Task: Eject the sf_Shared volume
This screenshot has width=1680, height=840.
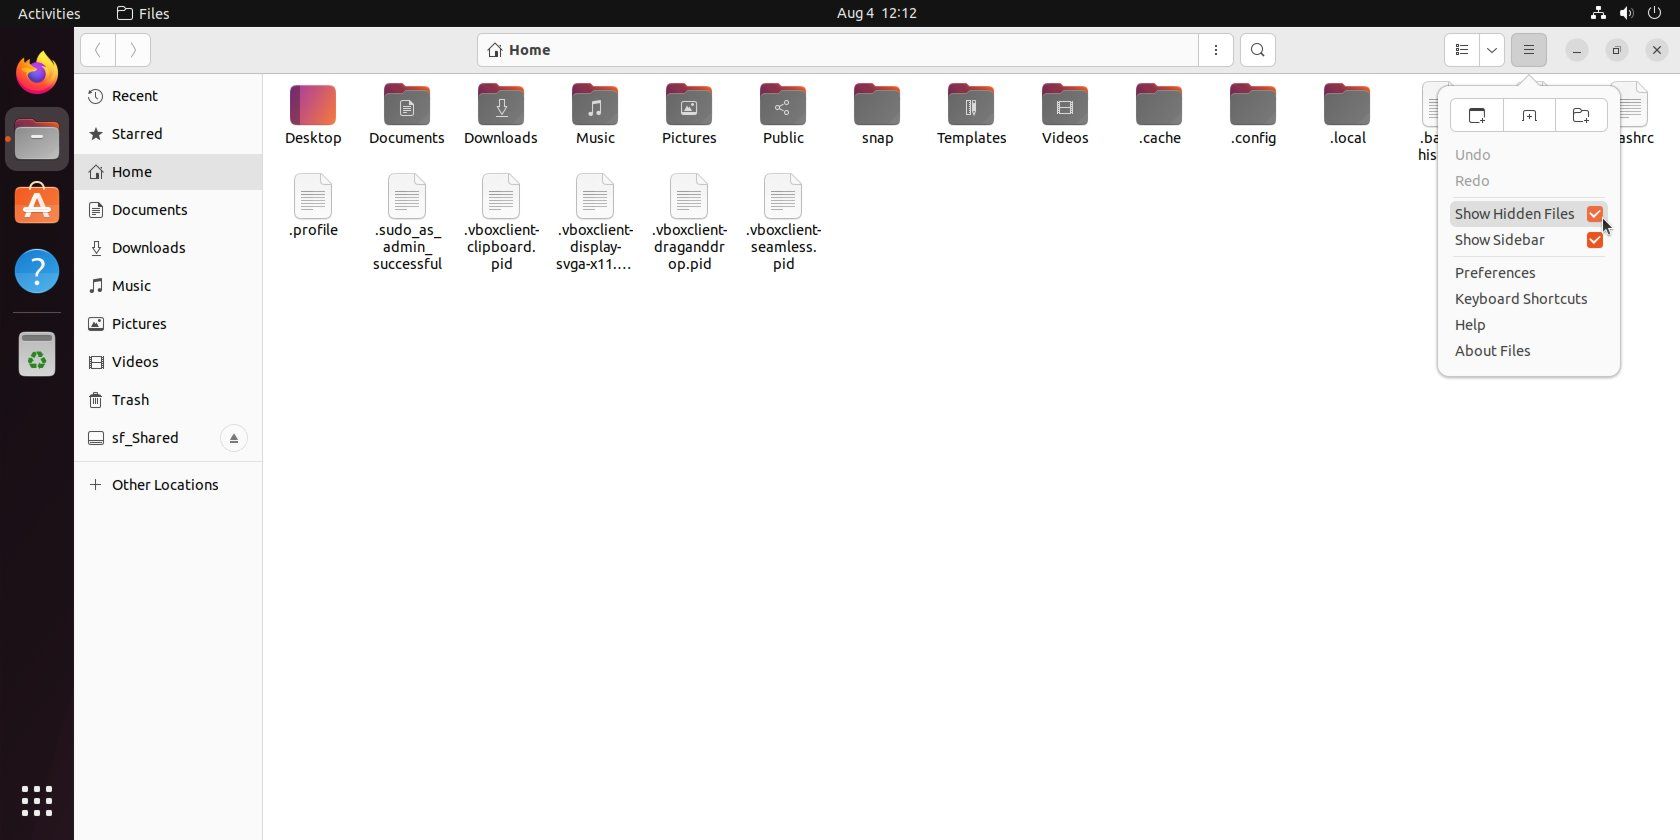Action: pyautogui.click(x=234, y=438)
